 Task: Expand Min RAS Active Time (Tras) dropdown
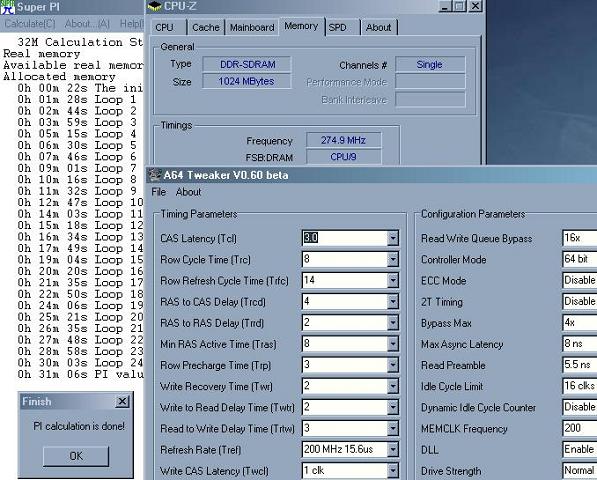coord(392,344)
